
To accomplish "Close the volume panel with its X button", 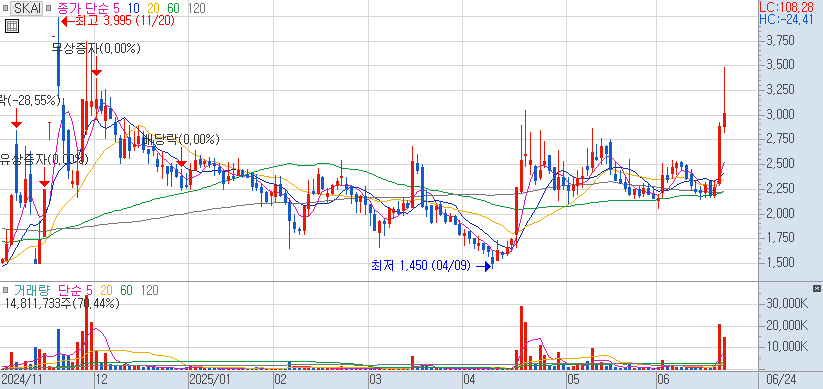I will tap(816, 288).
